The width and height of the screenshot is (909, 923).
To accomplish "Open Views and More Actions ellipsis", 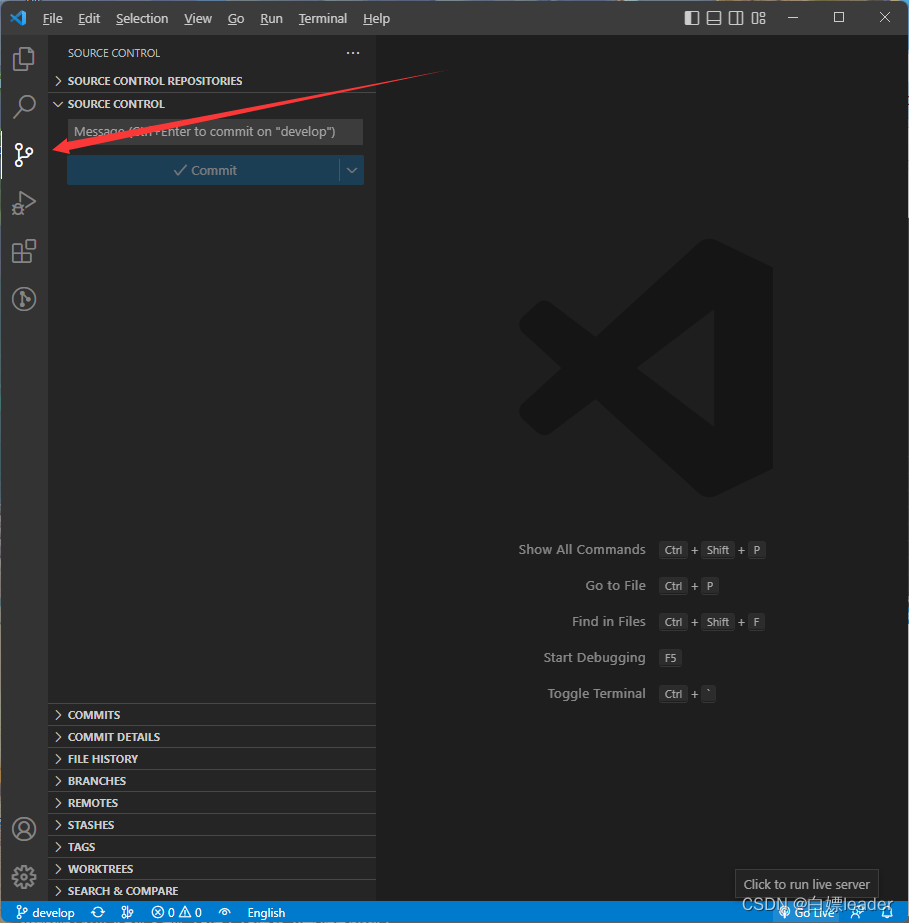I will [353, 53].
